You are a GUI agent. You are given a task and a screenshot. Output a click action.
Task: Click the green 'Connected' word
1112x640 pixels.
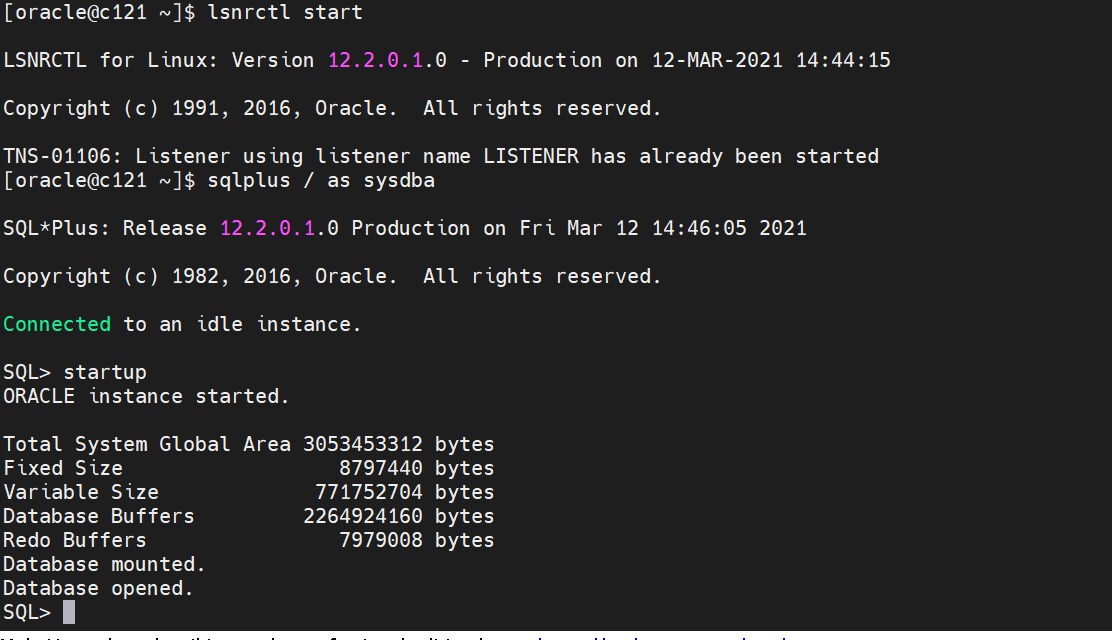tap(57, 324)
